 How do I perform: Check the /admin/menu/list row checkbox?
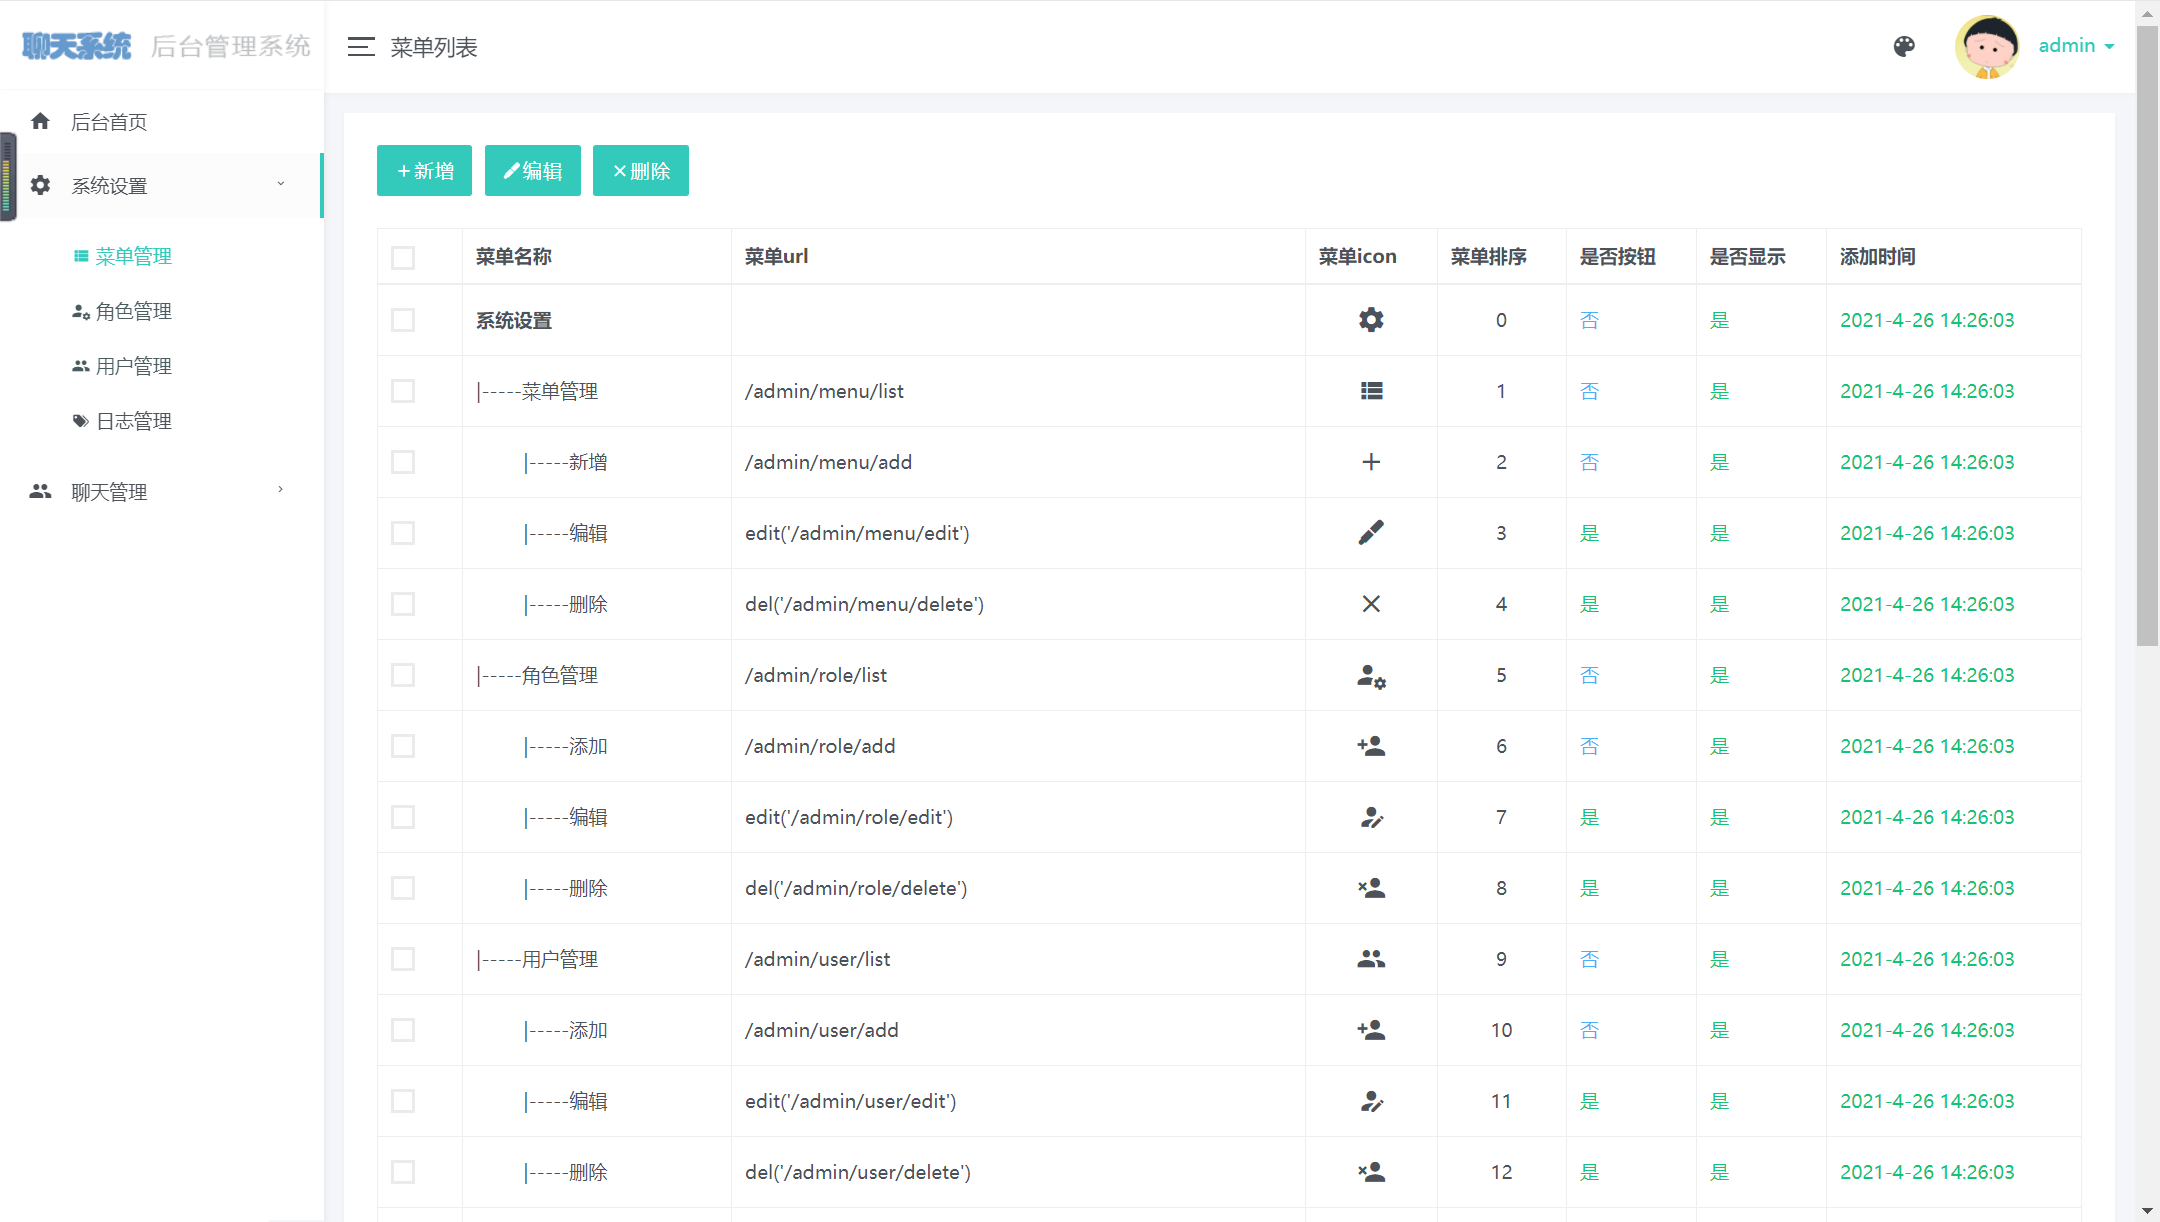(403, 391)
